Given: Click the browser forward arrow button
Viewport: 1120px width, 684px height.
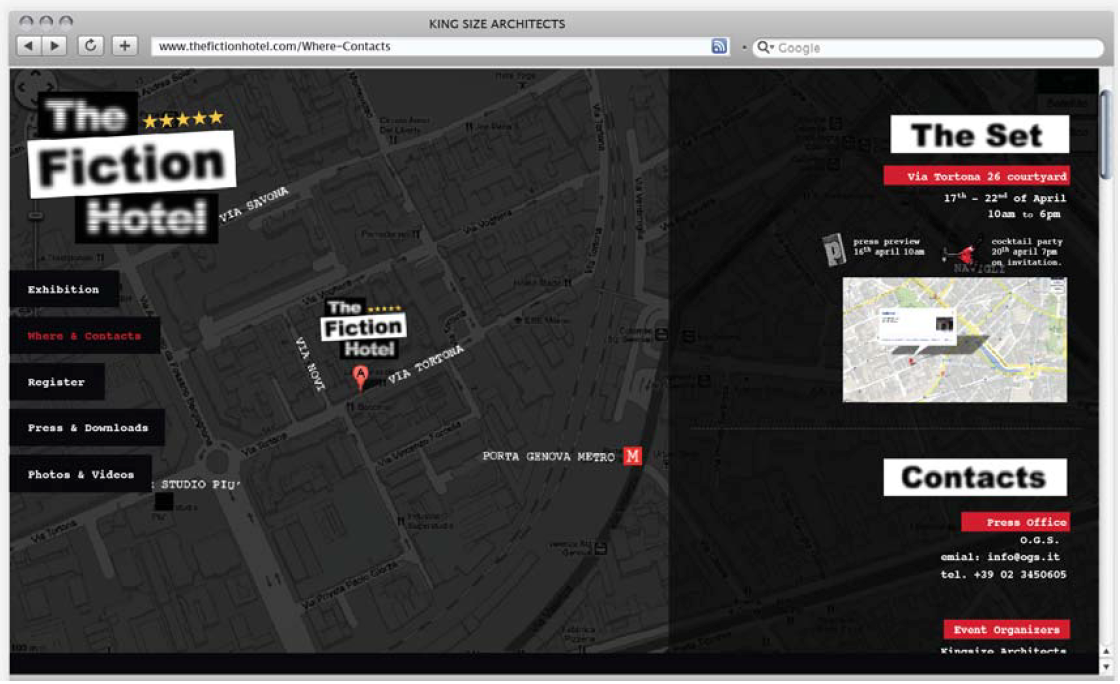Looking at the screenshot, I should [55, 46].
